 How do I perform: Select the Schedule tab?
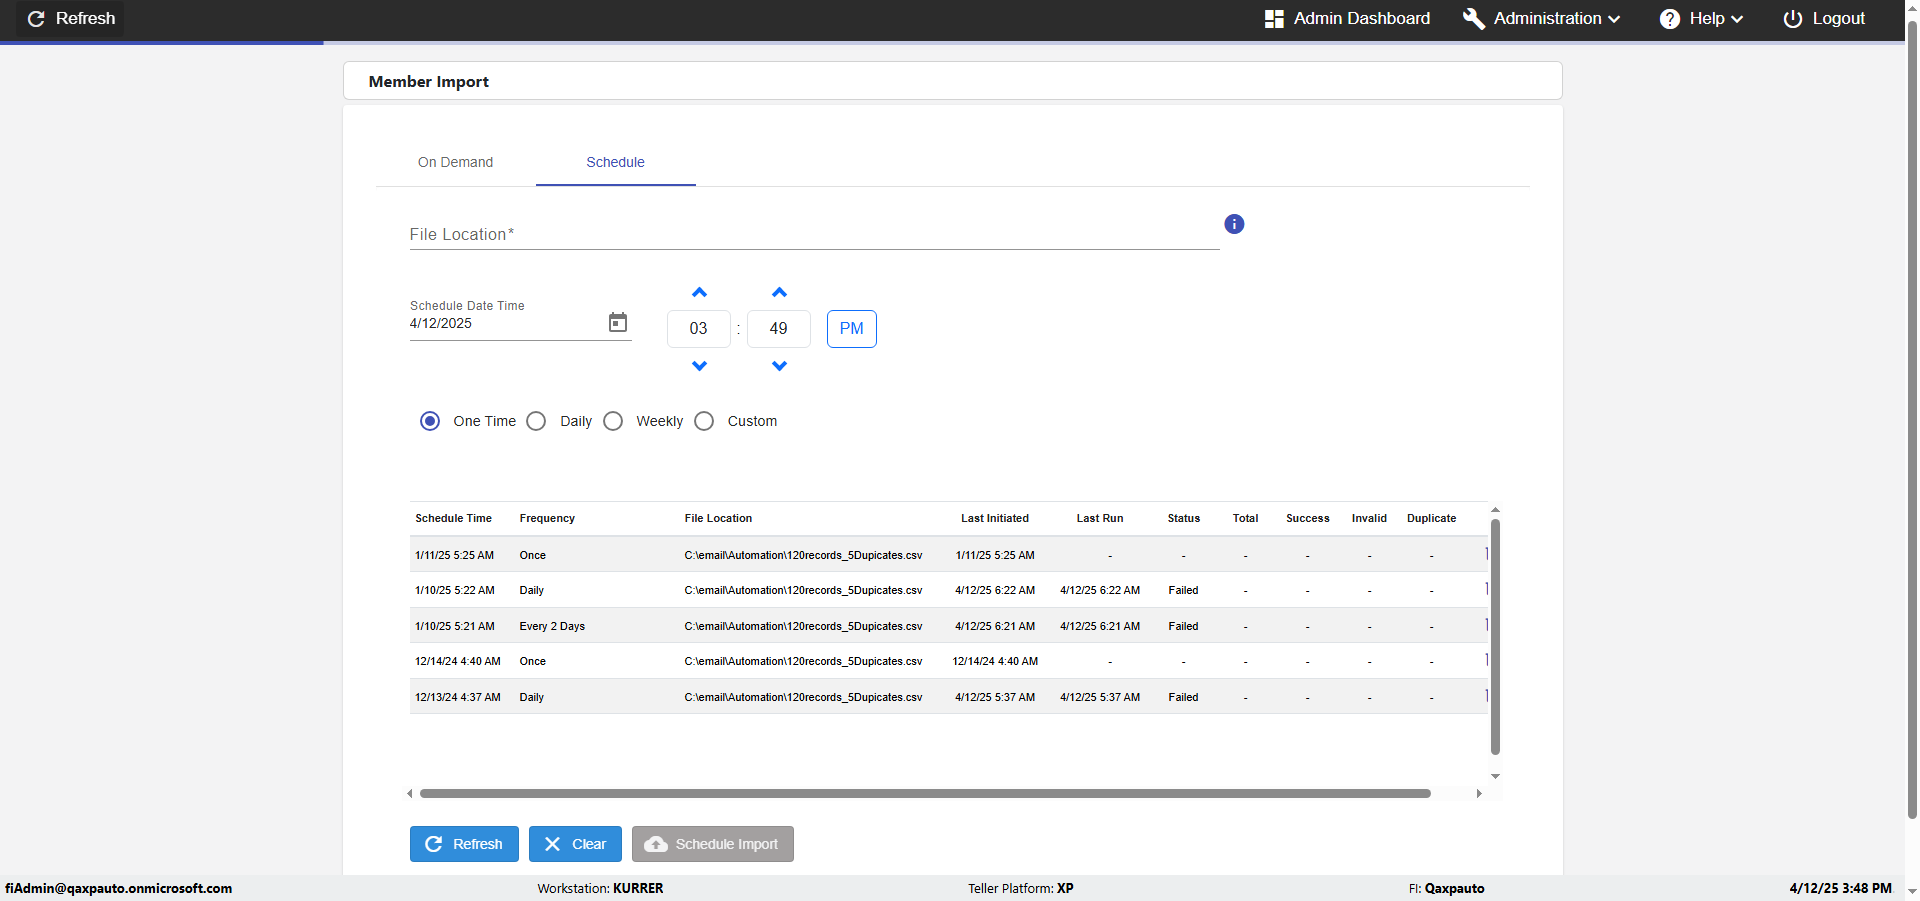point(615,162)
